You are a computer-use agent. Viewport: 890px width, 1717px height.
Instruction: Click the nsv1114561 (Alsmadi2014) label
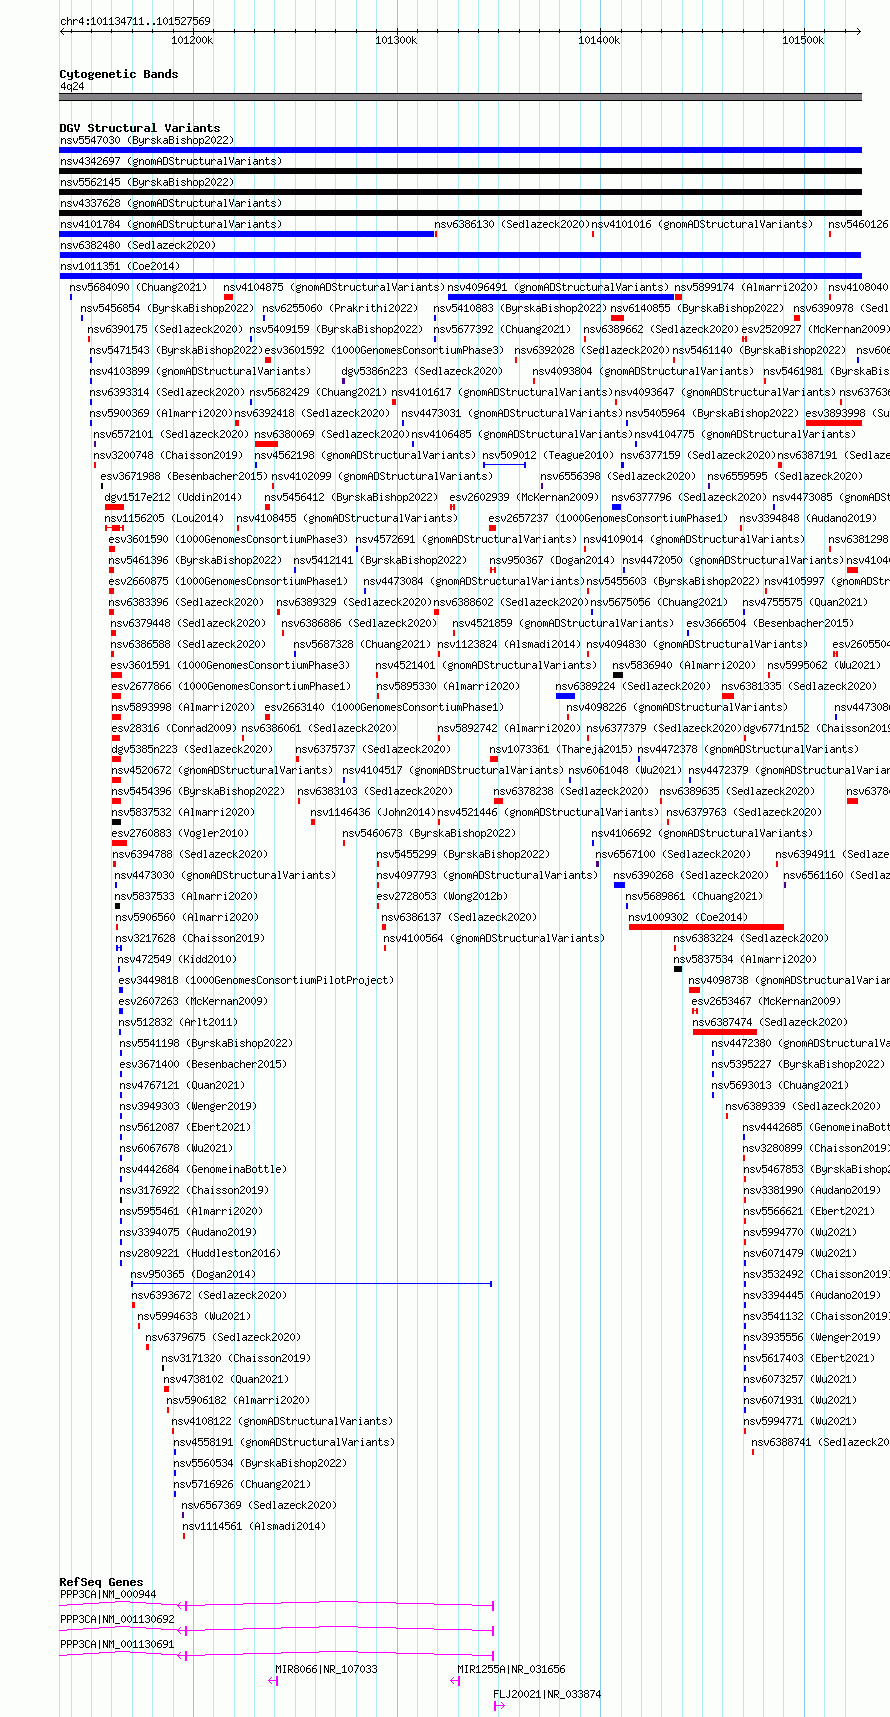click(x=254, y=1526)
